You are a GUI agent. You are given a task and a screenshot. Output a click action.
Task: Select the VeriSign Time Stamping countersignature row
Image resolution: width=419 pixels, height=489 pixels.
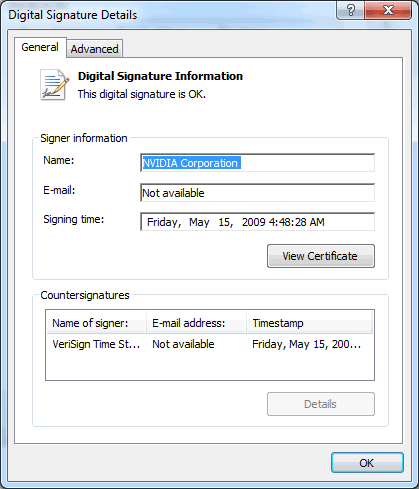[210, 344]
